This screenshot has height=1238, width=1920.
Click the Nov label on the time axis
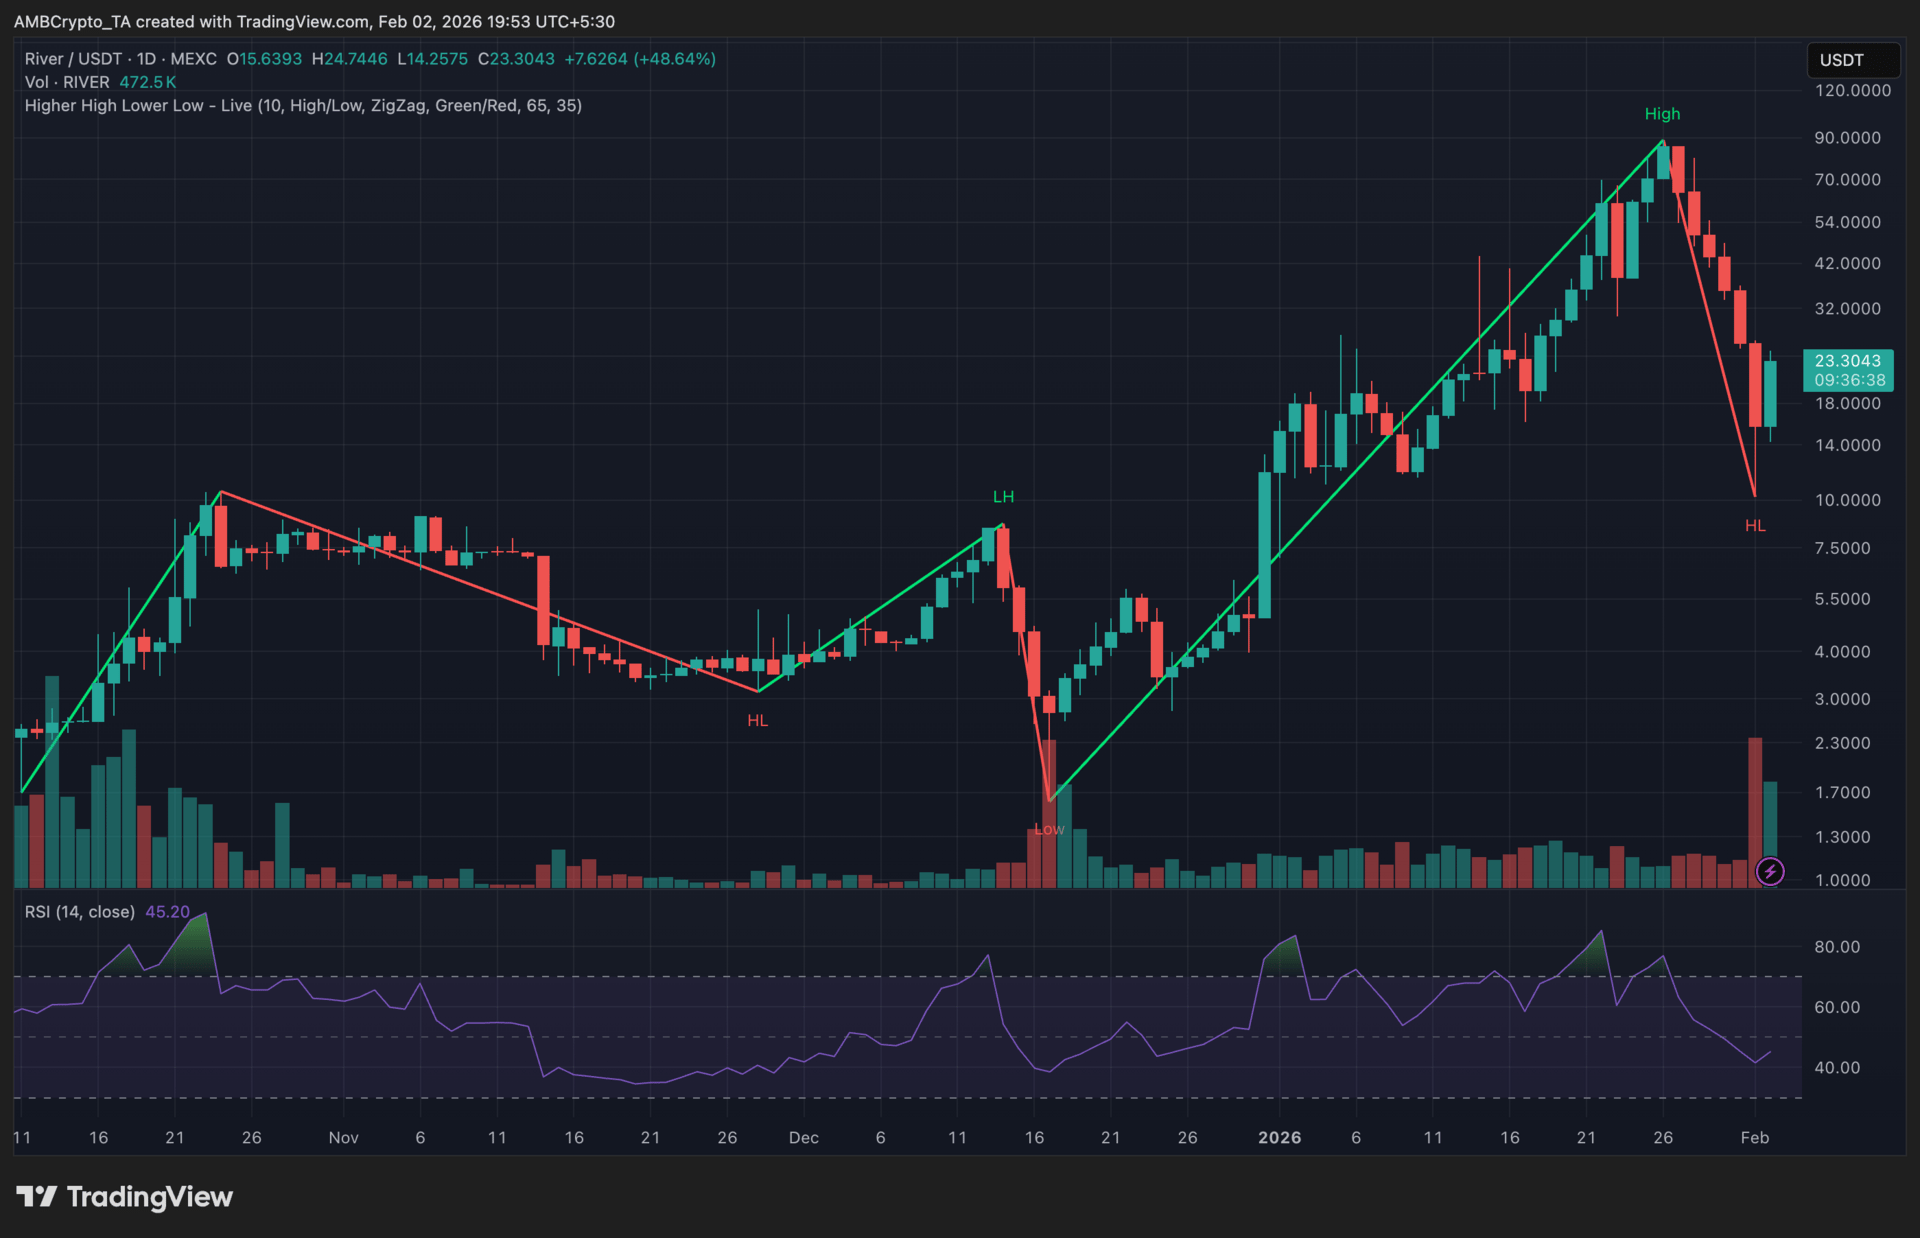pos(343,1137)
